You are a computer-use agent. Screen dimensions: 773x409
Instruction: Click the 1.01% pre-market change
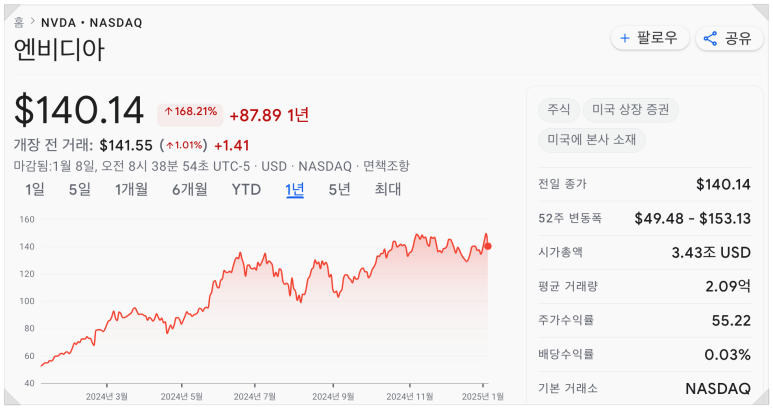tap(183, 145)
